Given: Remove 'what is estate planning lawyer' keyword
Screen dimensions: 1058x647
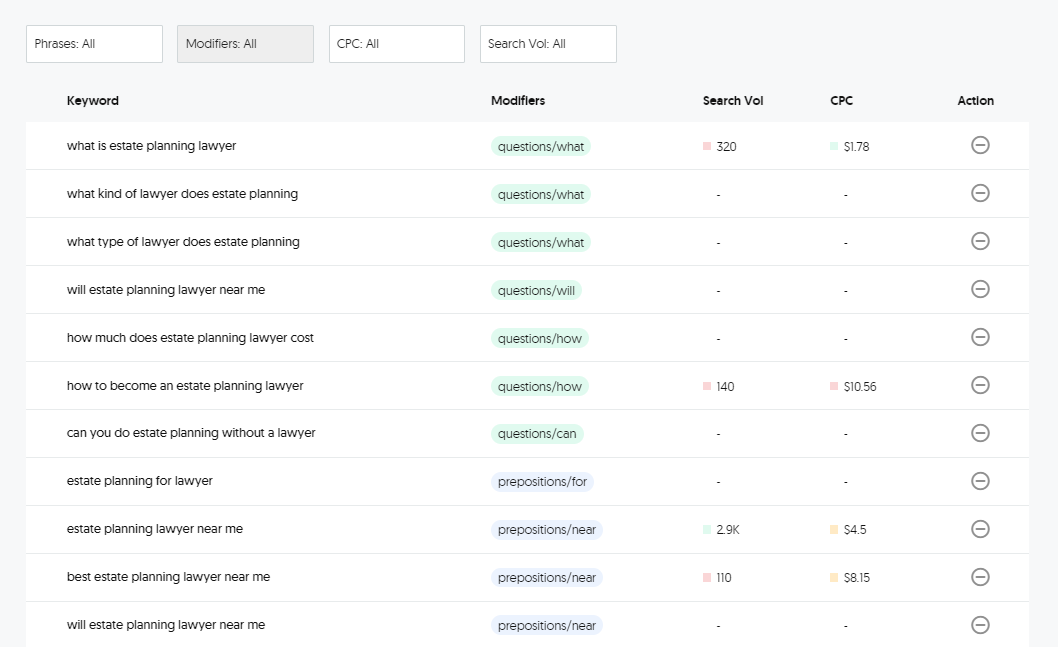Looking at the screenshot, I should tap(980, 145).
